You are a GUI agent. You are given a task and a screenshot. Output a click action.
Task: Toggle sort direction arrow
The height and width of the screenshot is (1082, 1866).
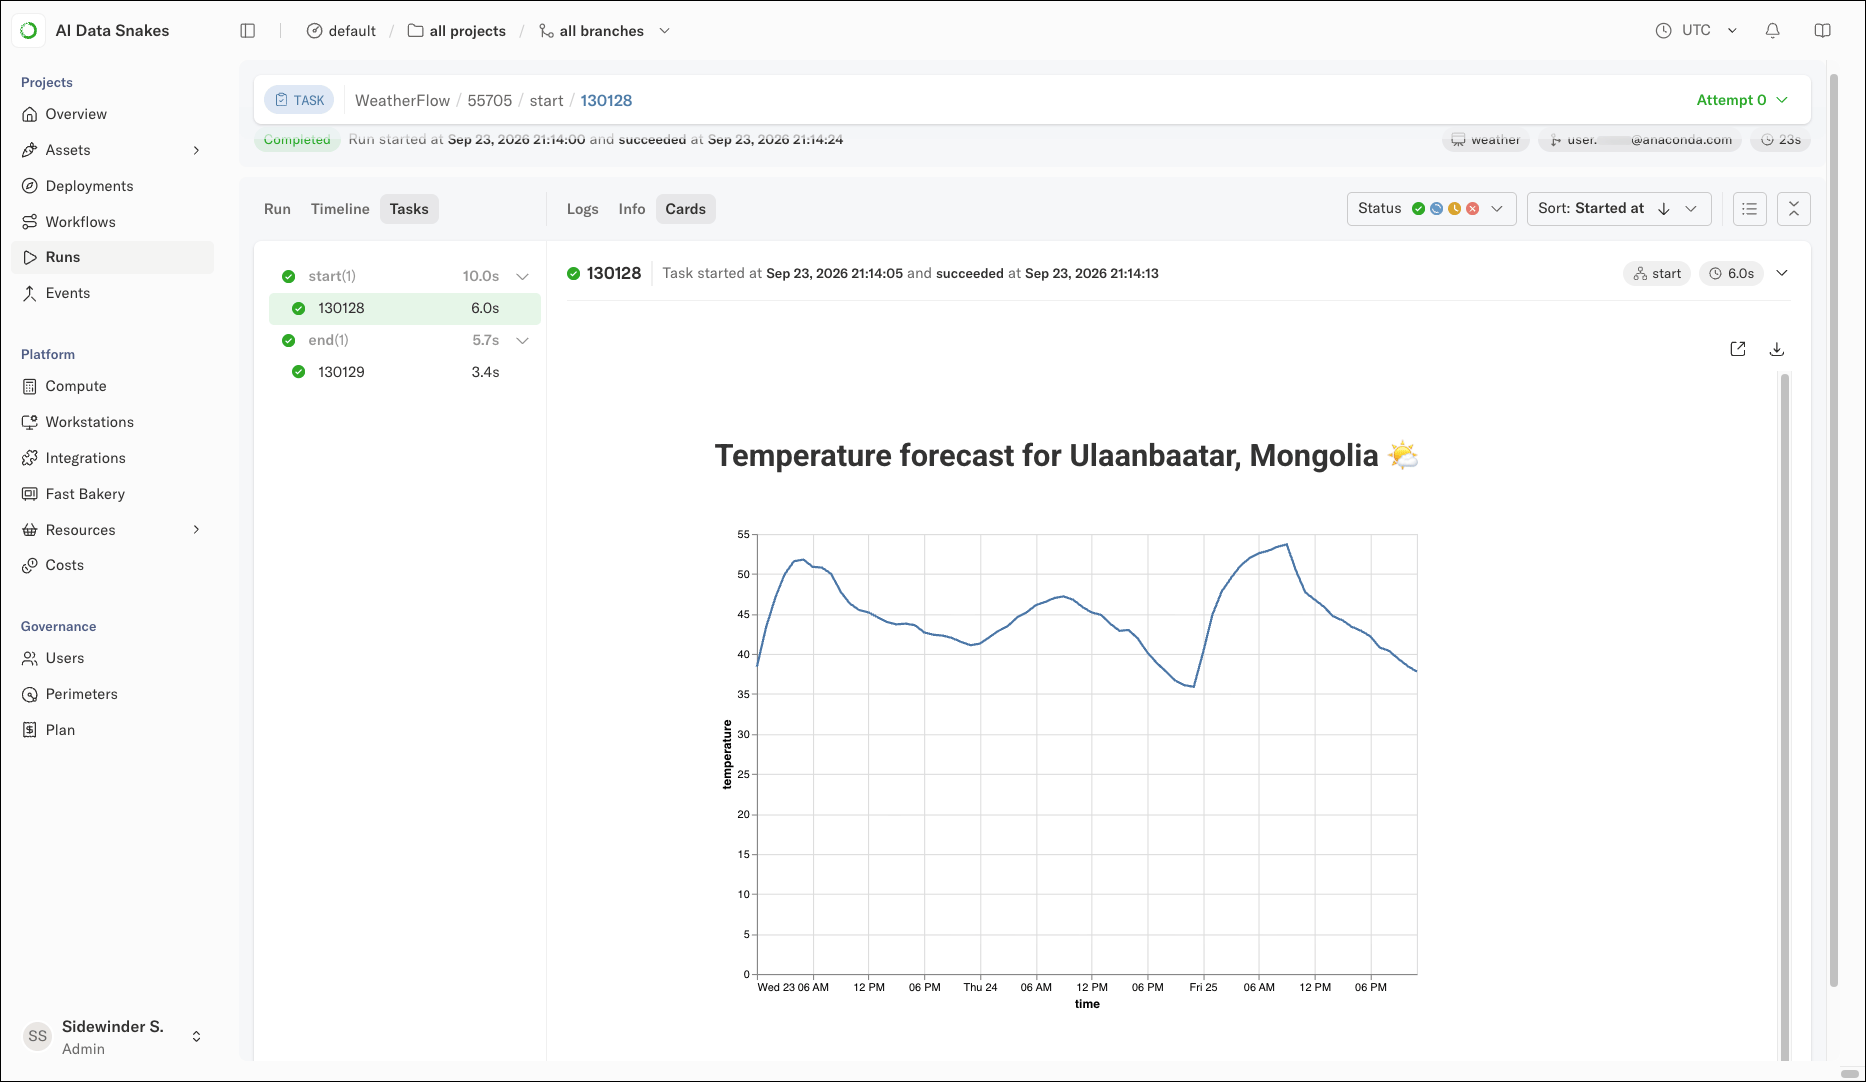coord(1664,209)
